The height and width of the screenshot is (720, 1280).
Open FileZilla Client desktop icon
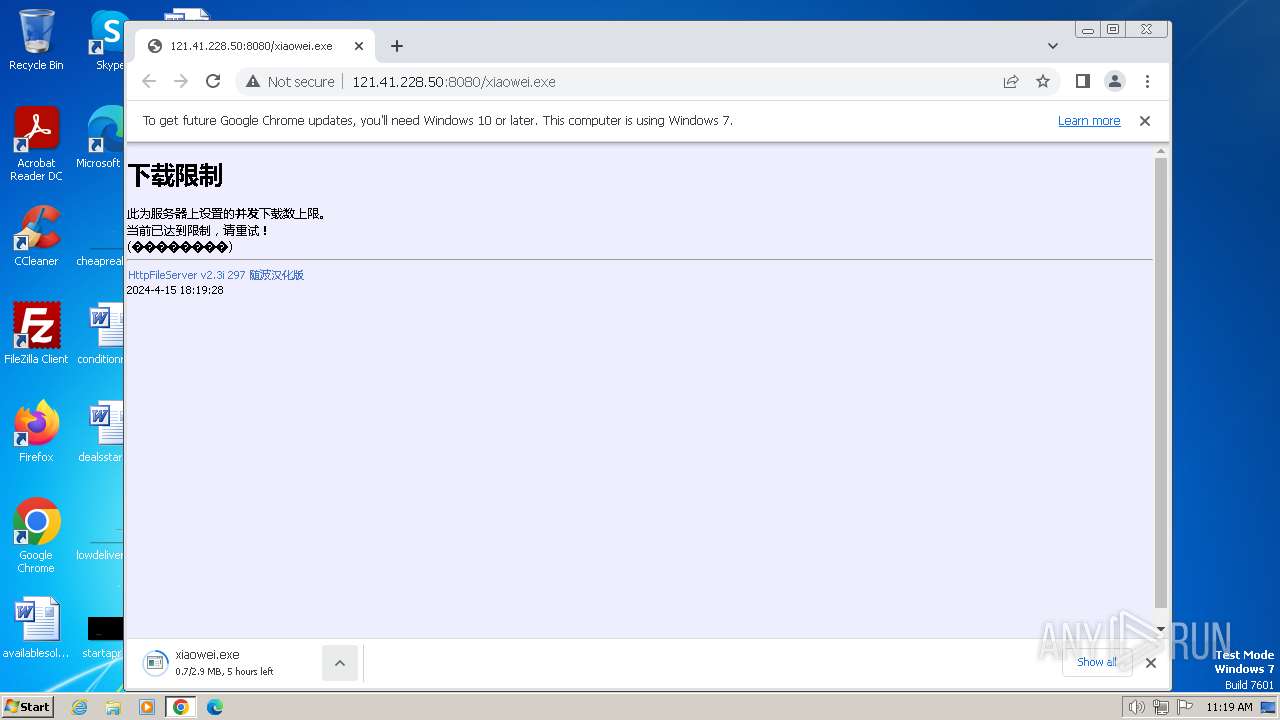36,334
